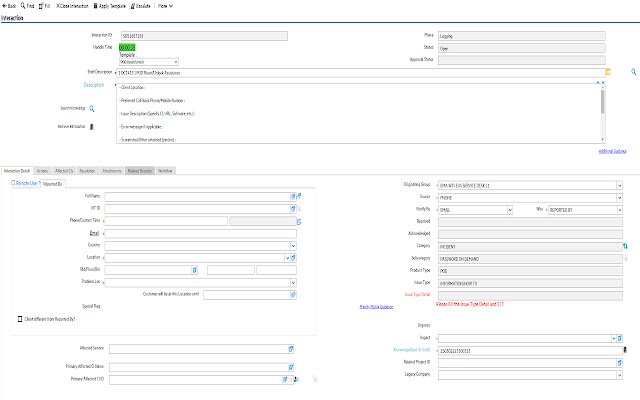Click the Category selector icon
Screen dimensions: 640x400
625,246
